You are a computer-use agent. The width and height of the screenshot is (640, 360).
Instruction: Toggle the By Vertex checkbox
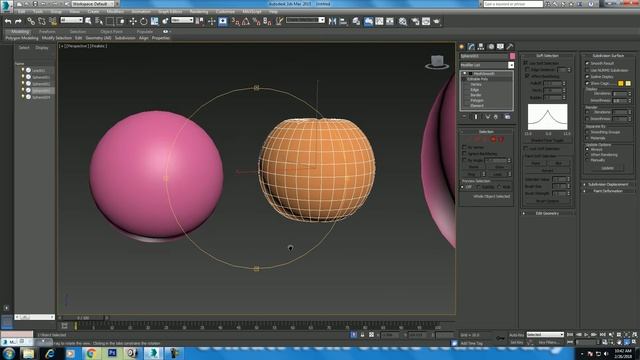tap(464, 147)
